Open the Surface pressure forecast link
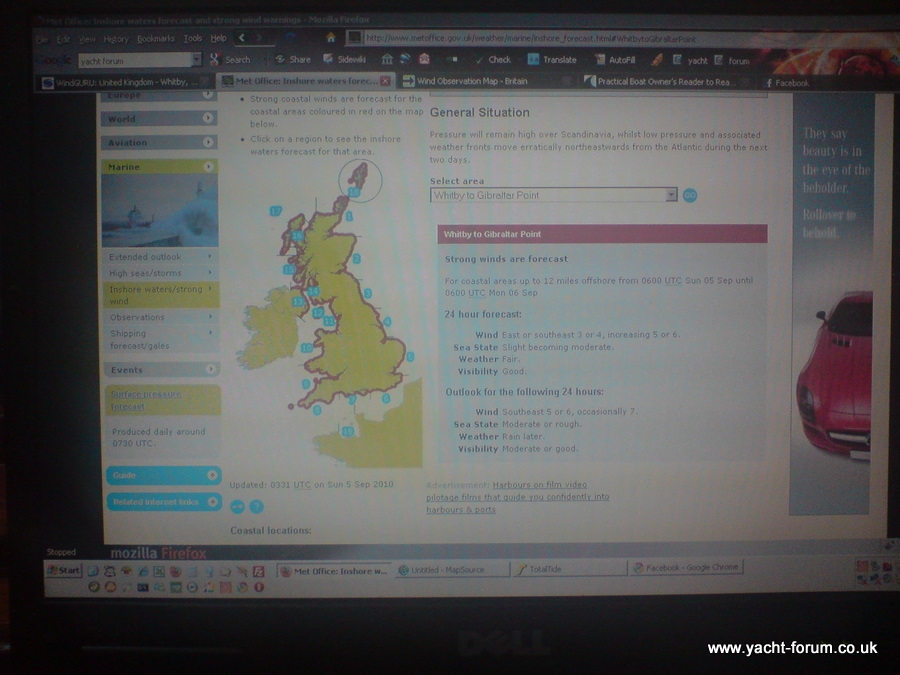900x675 pixels. pos(146,400)
